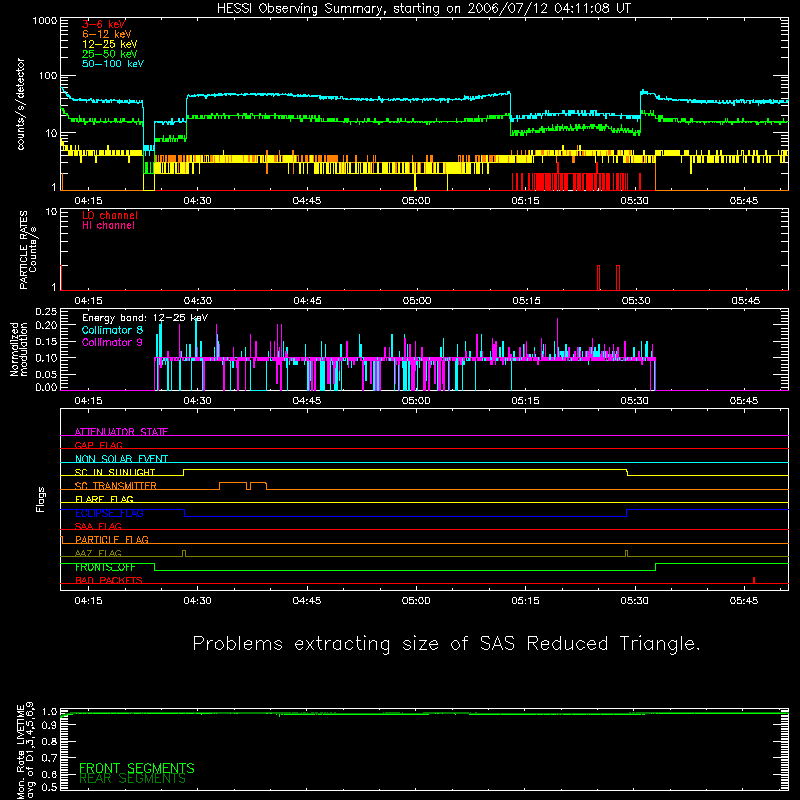Image resolution: width=800 pixels, height=800 pixels.
Task: Click the 'counts/s/detector' axis label
Action: (x=20, y=104)
